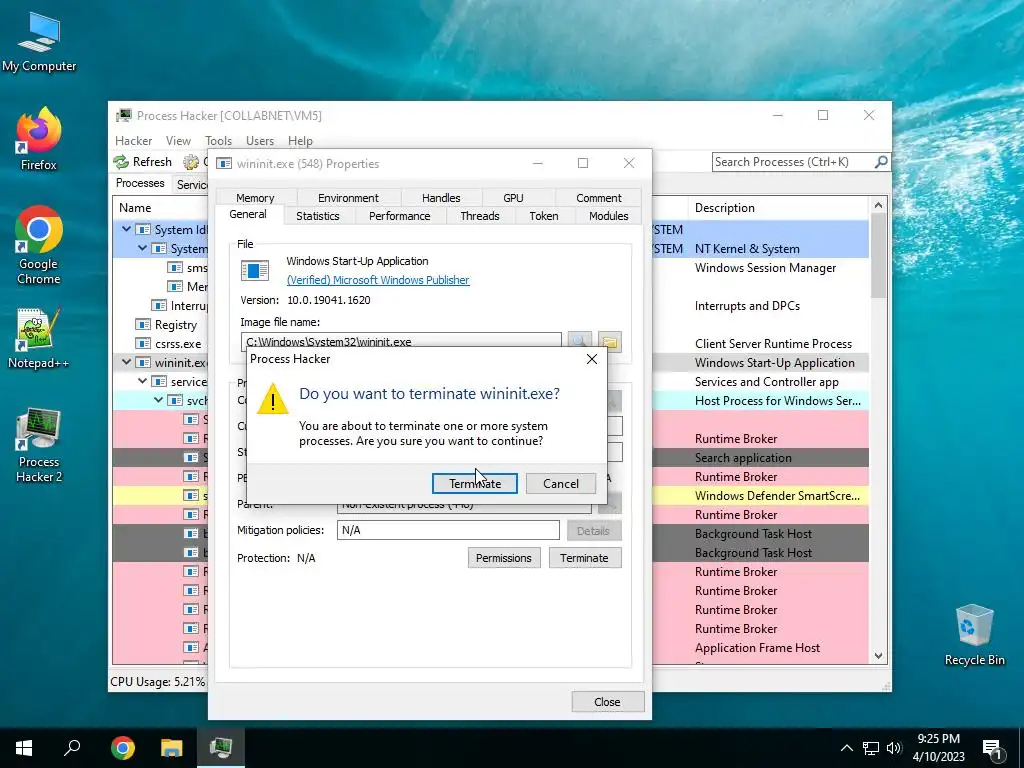The height and width of the screenshot is (768, 1024).
Task: Collapse the services tree node
Action: [142, 381]
